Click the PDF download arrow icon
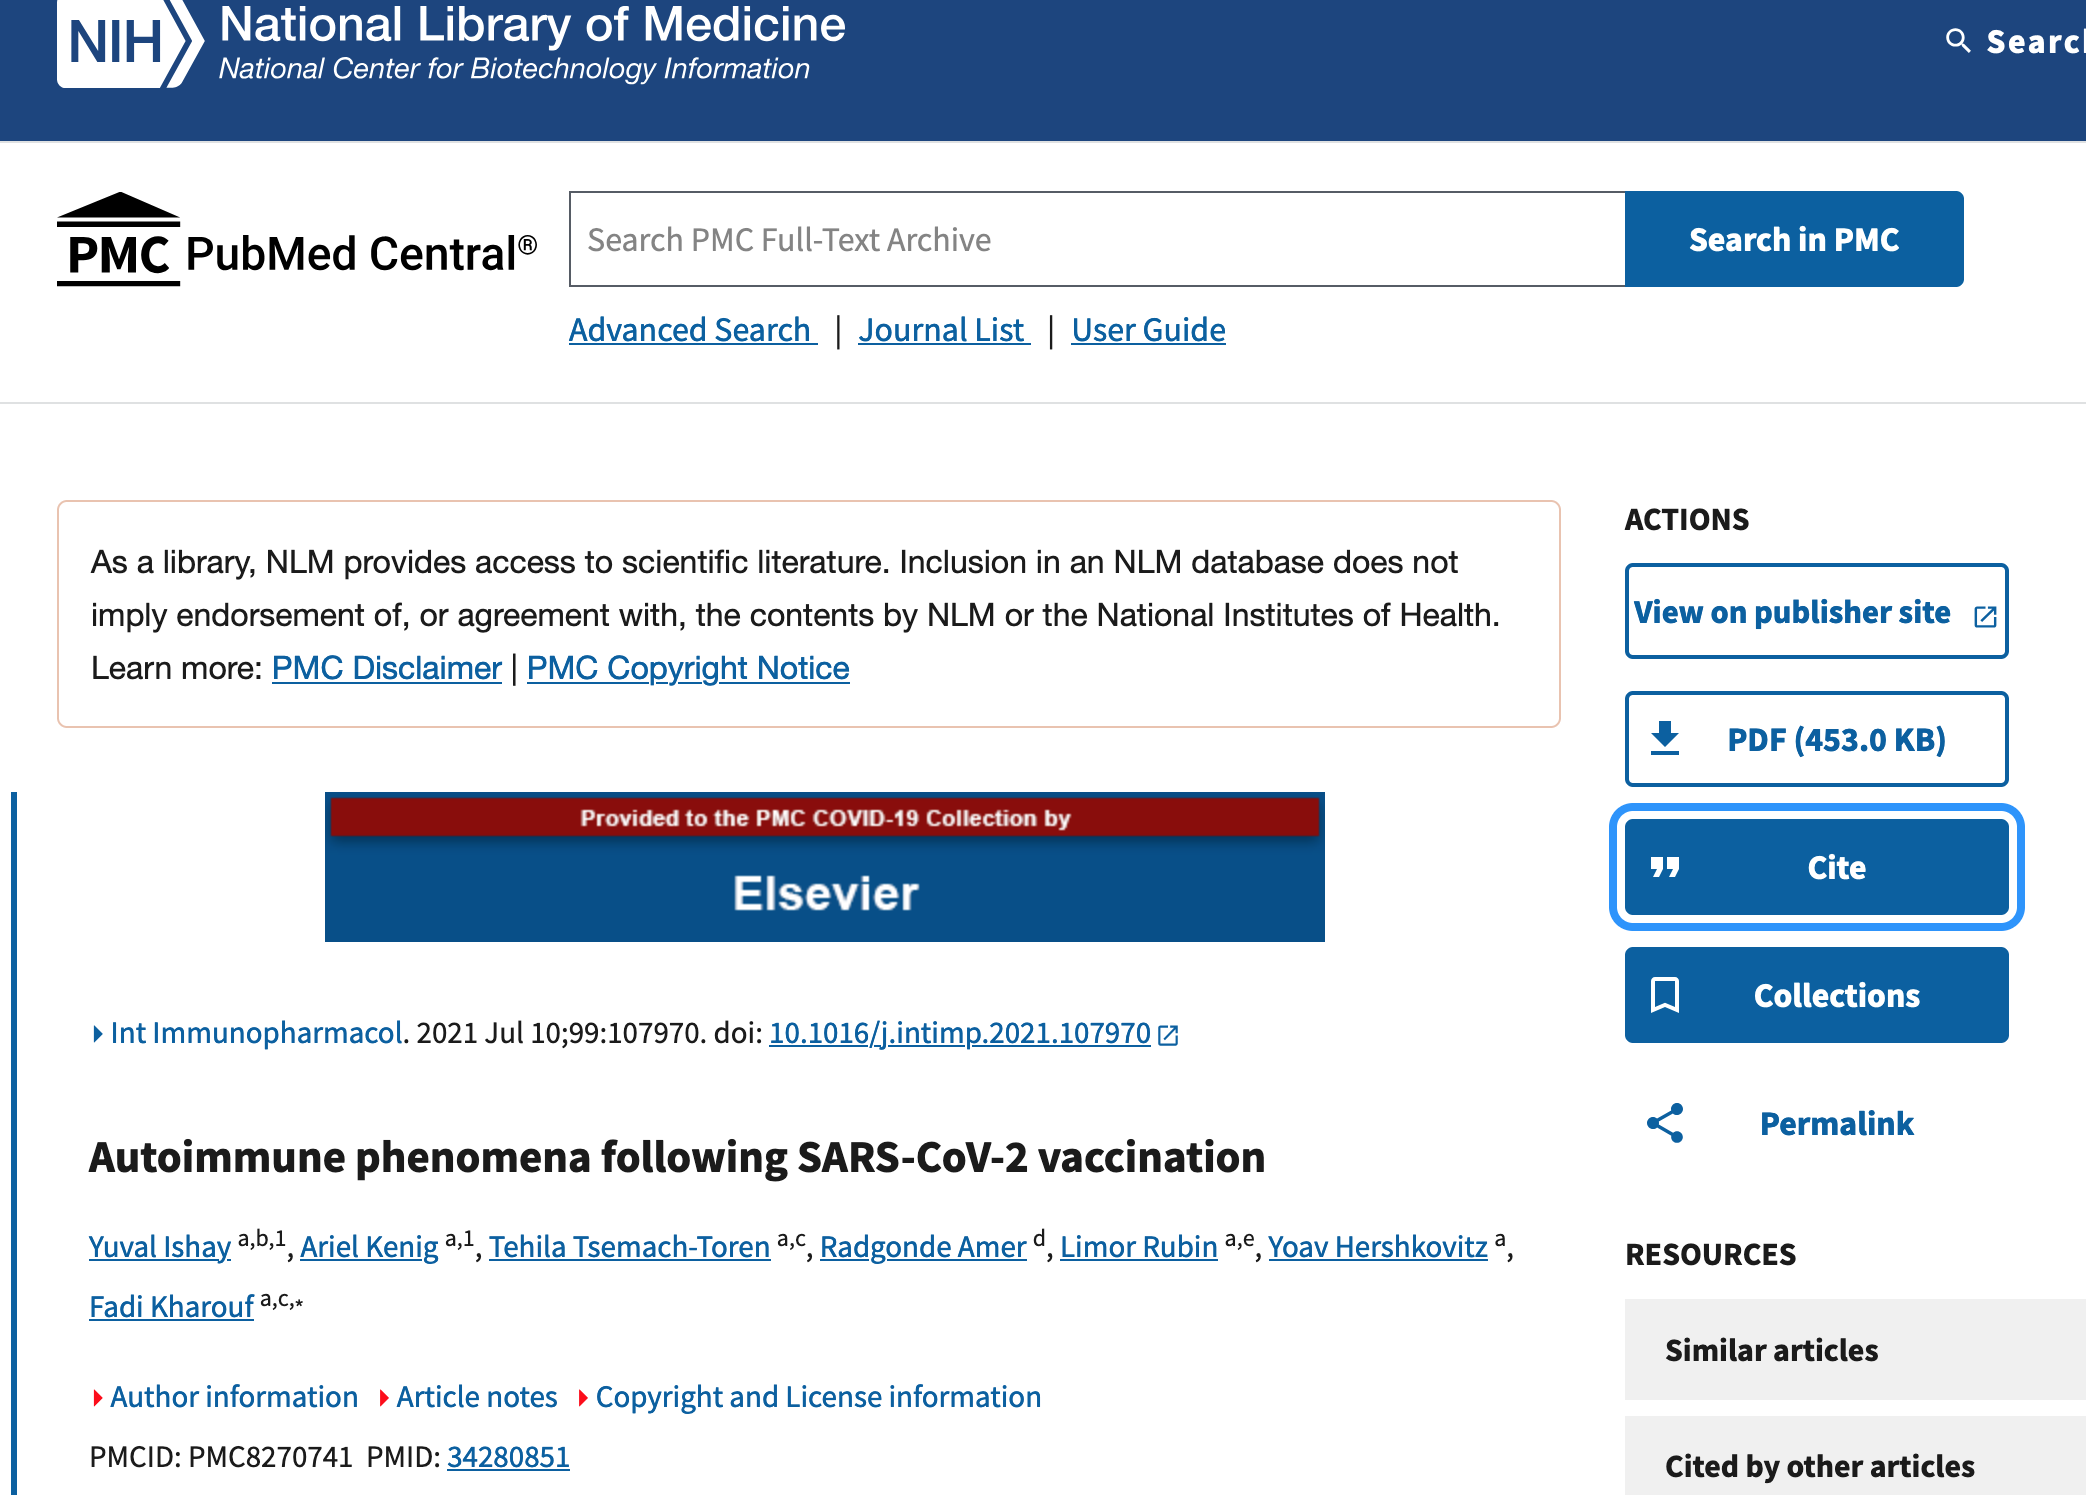The width and height of the screenshot is (2086, 1495). click(x=1665, y=739)
